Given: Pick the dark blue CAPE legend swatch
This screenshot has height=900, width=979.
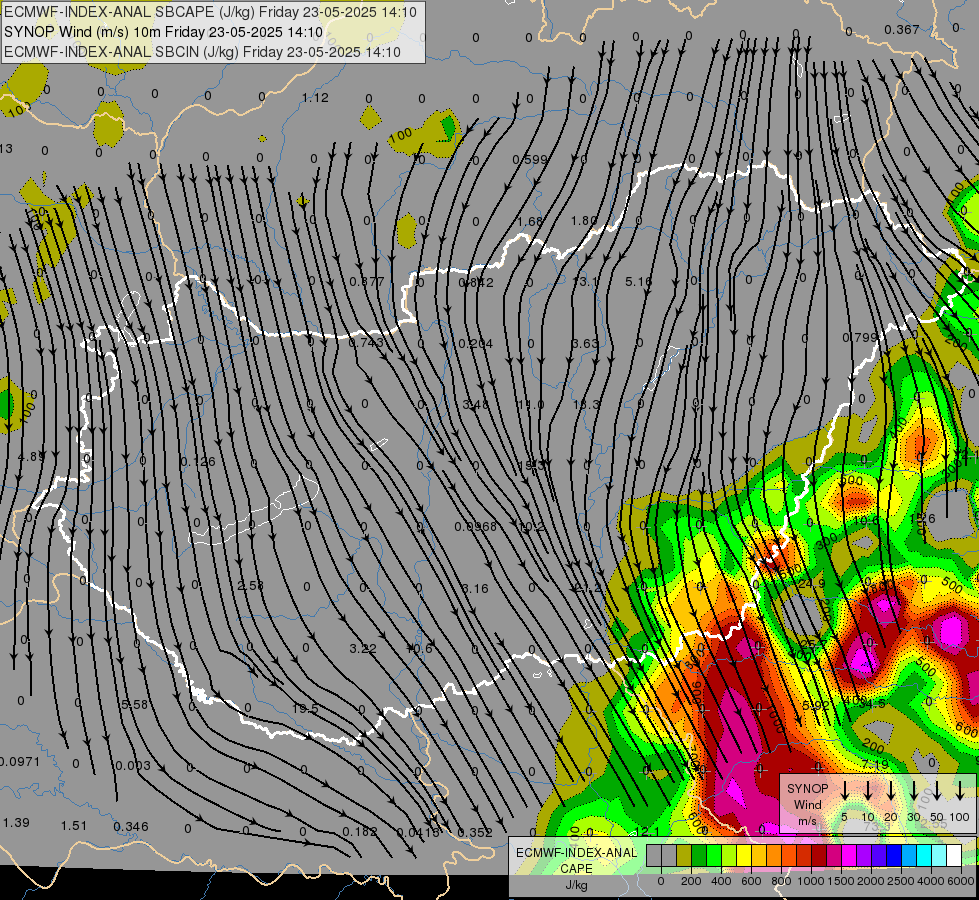Looking at the screenshot, I should (x=893, y=856).
